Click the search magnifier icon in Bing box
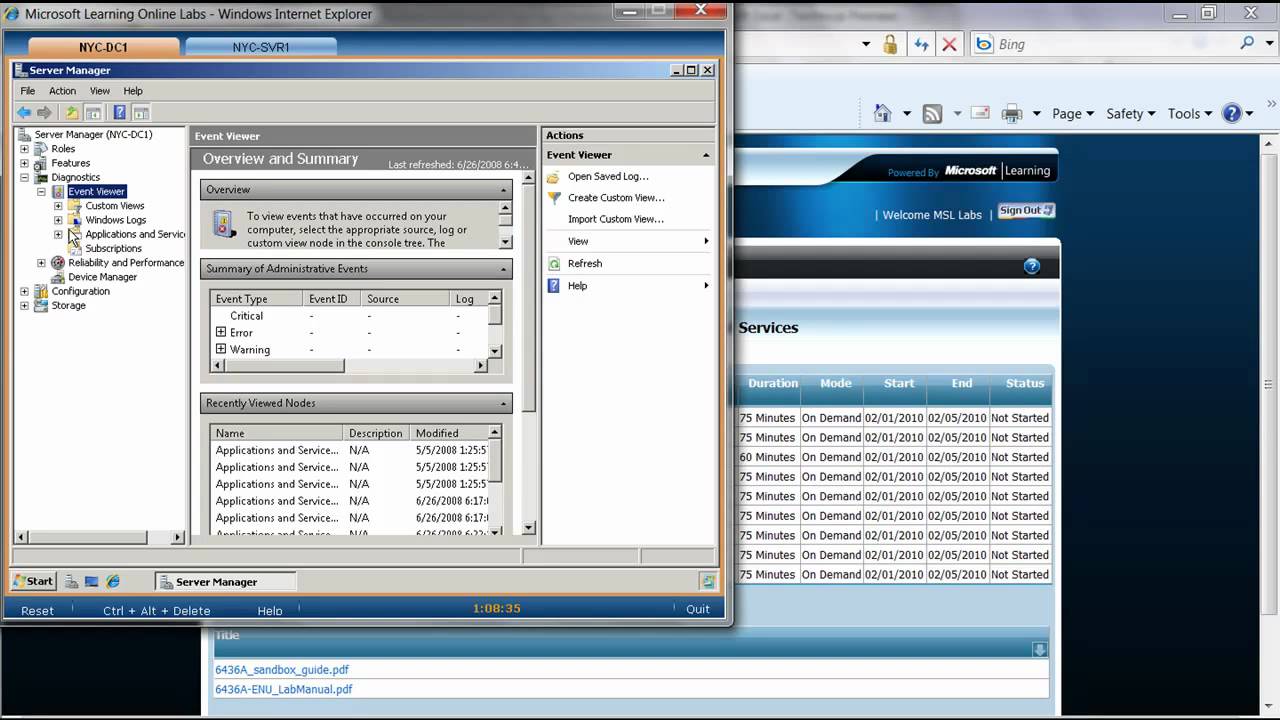The height and width of the screenshot is (720, 1280). 1247,43
